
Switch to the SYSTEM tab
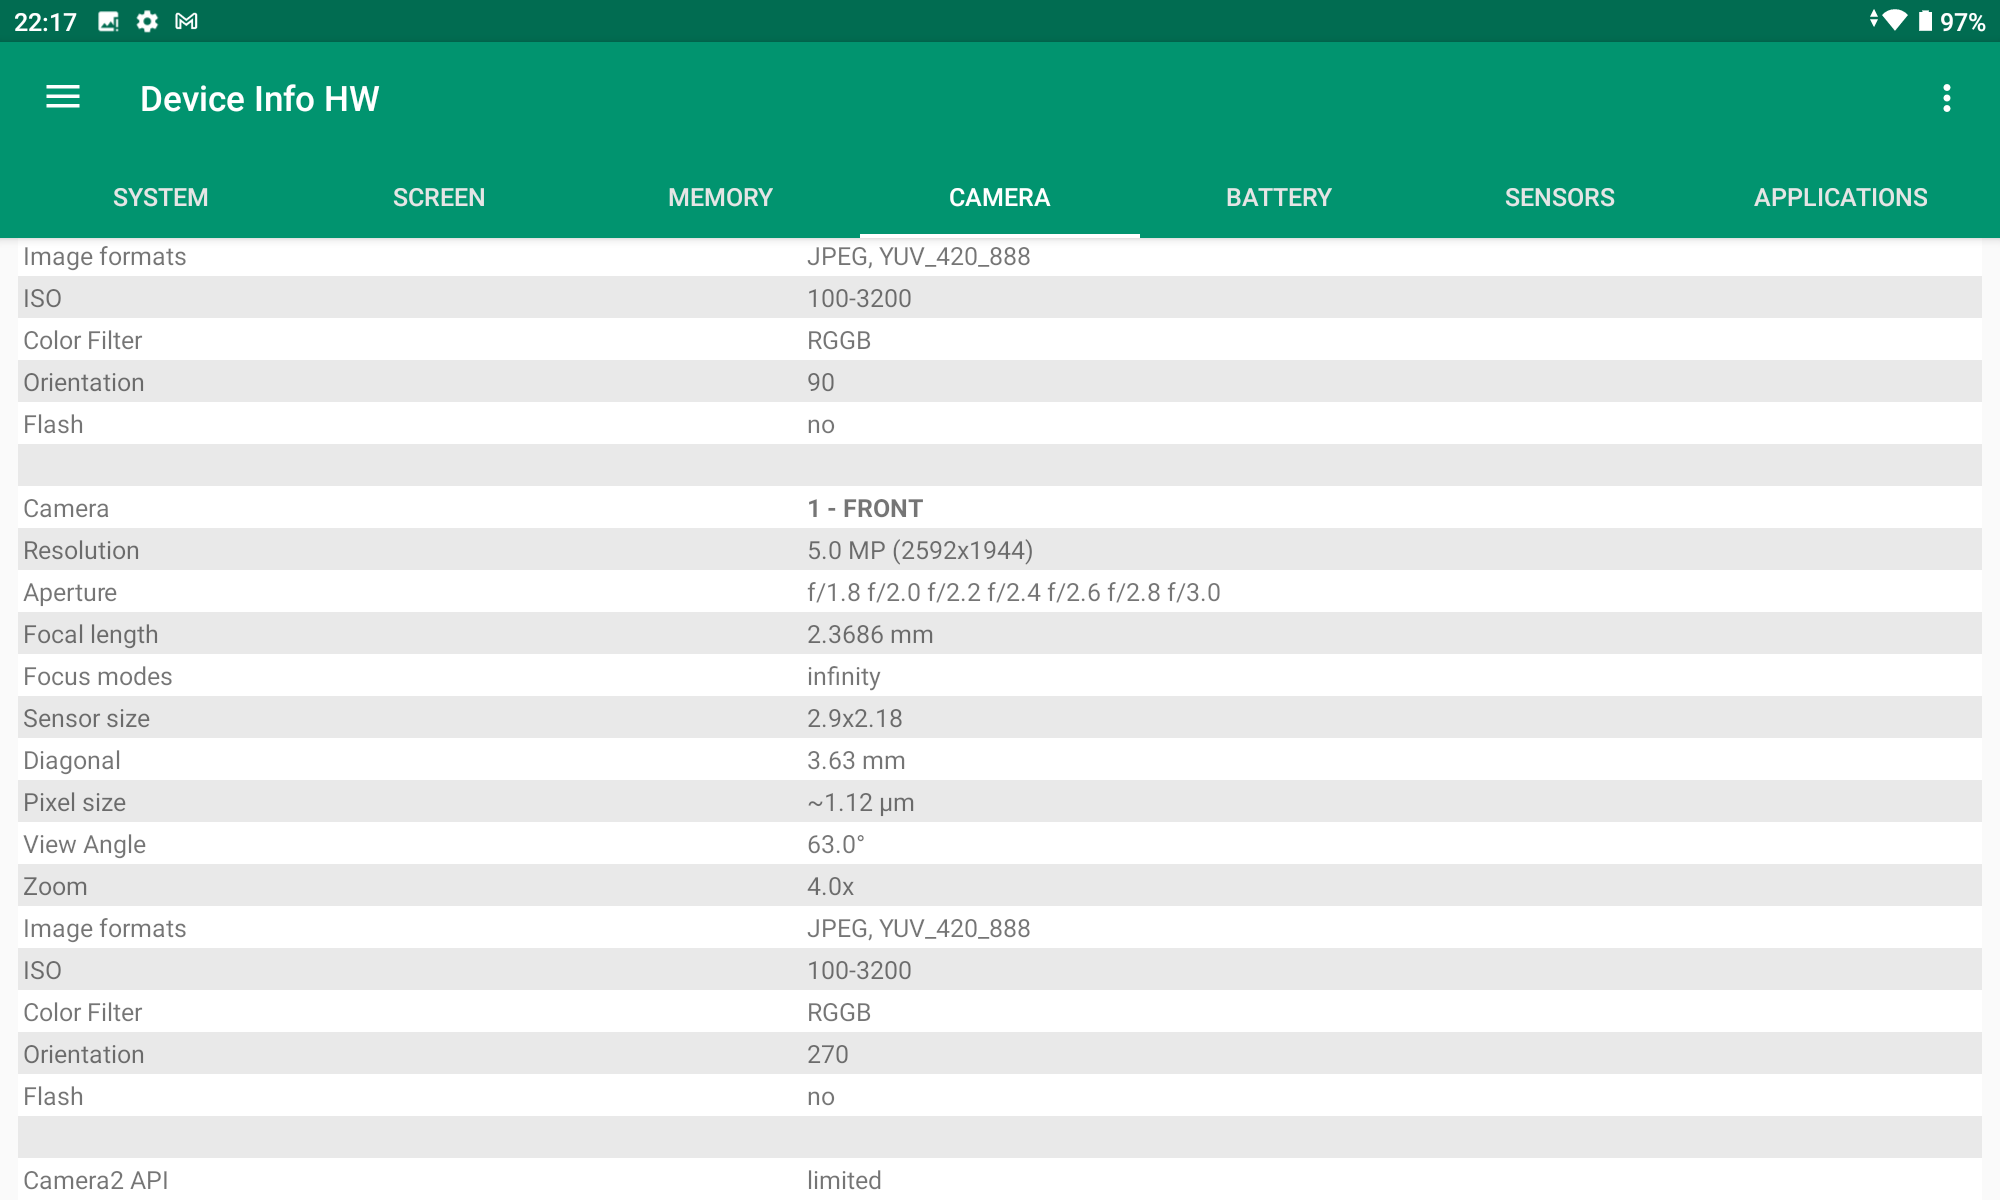click(x=160, y=197)
